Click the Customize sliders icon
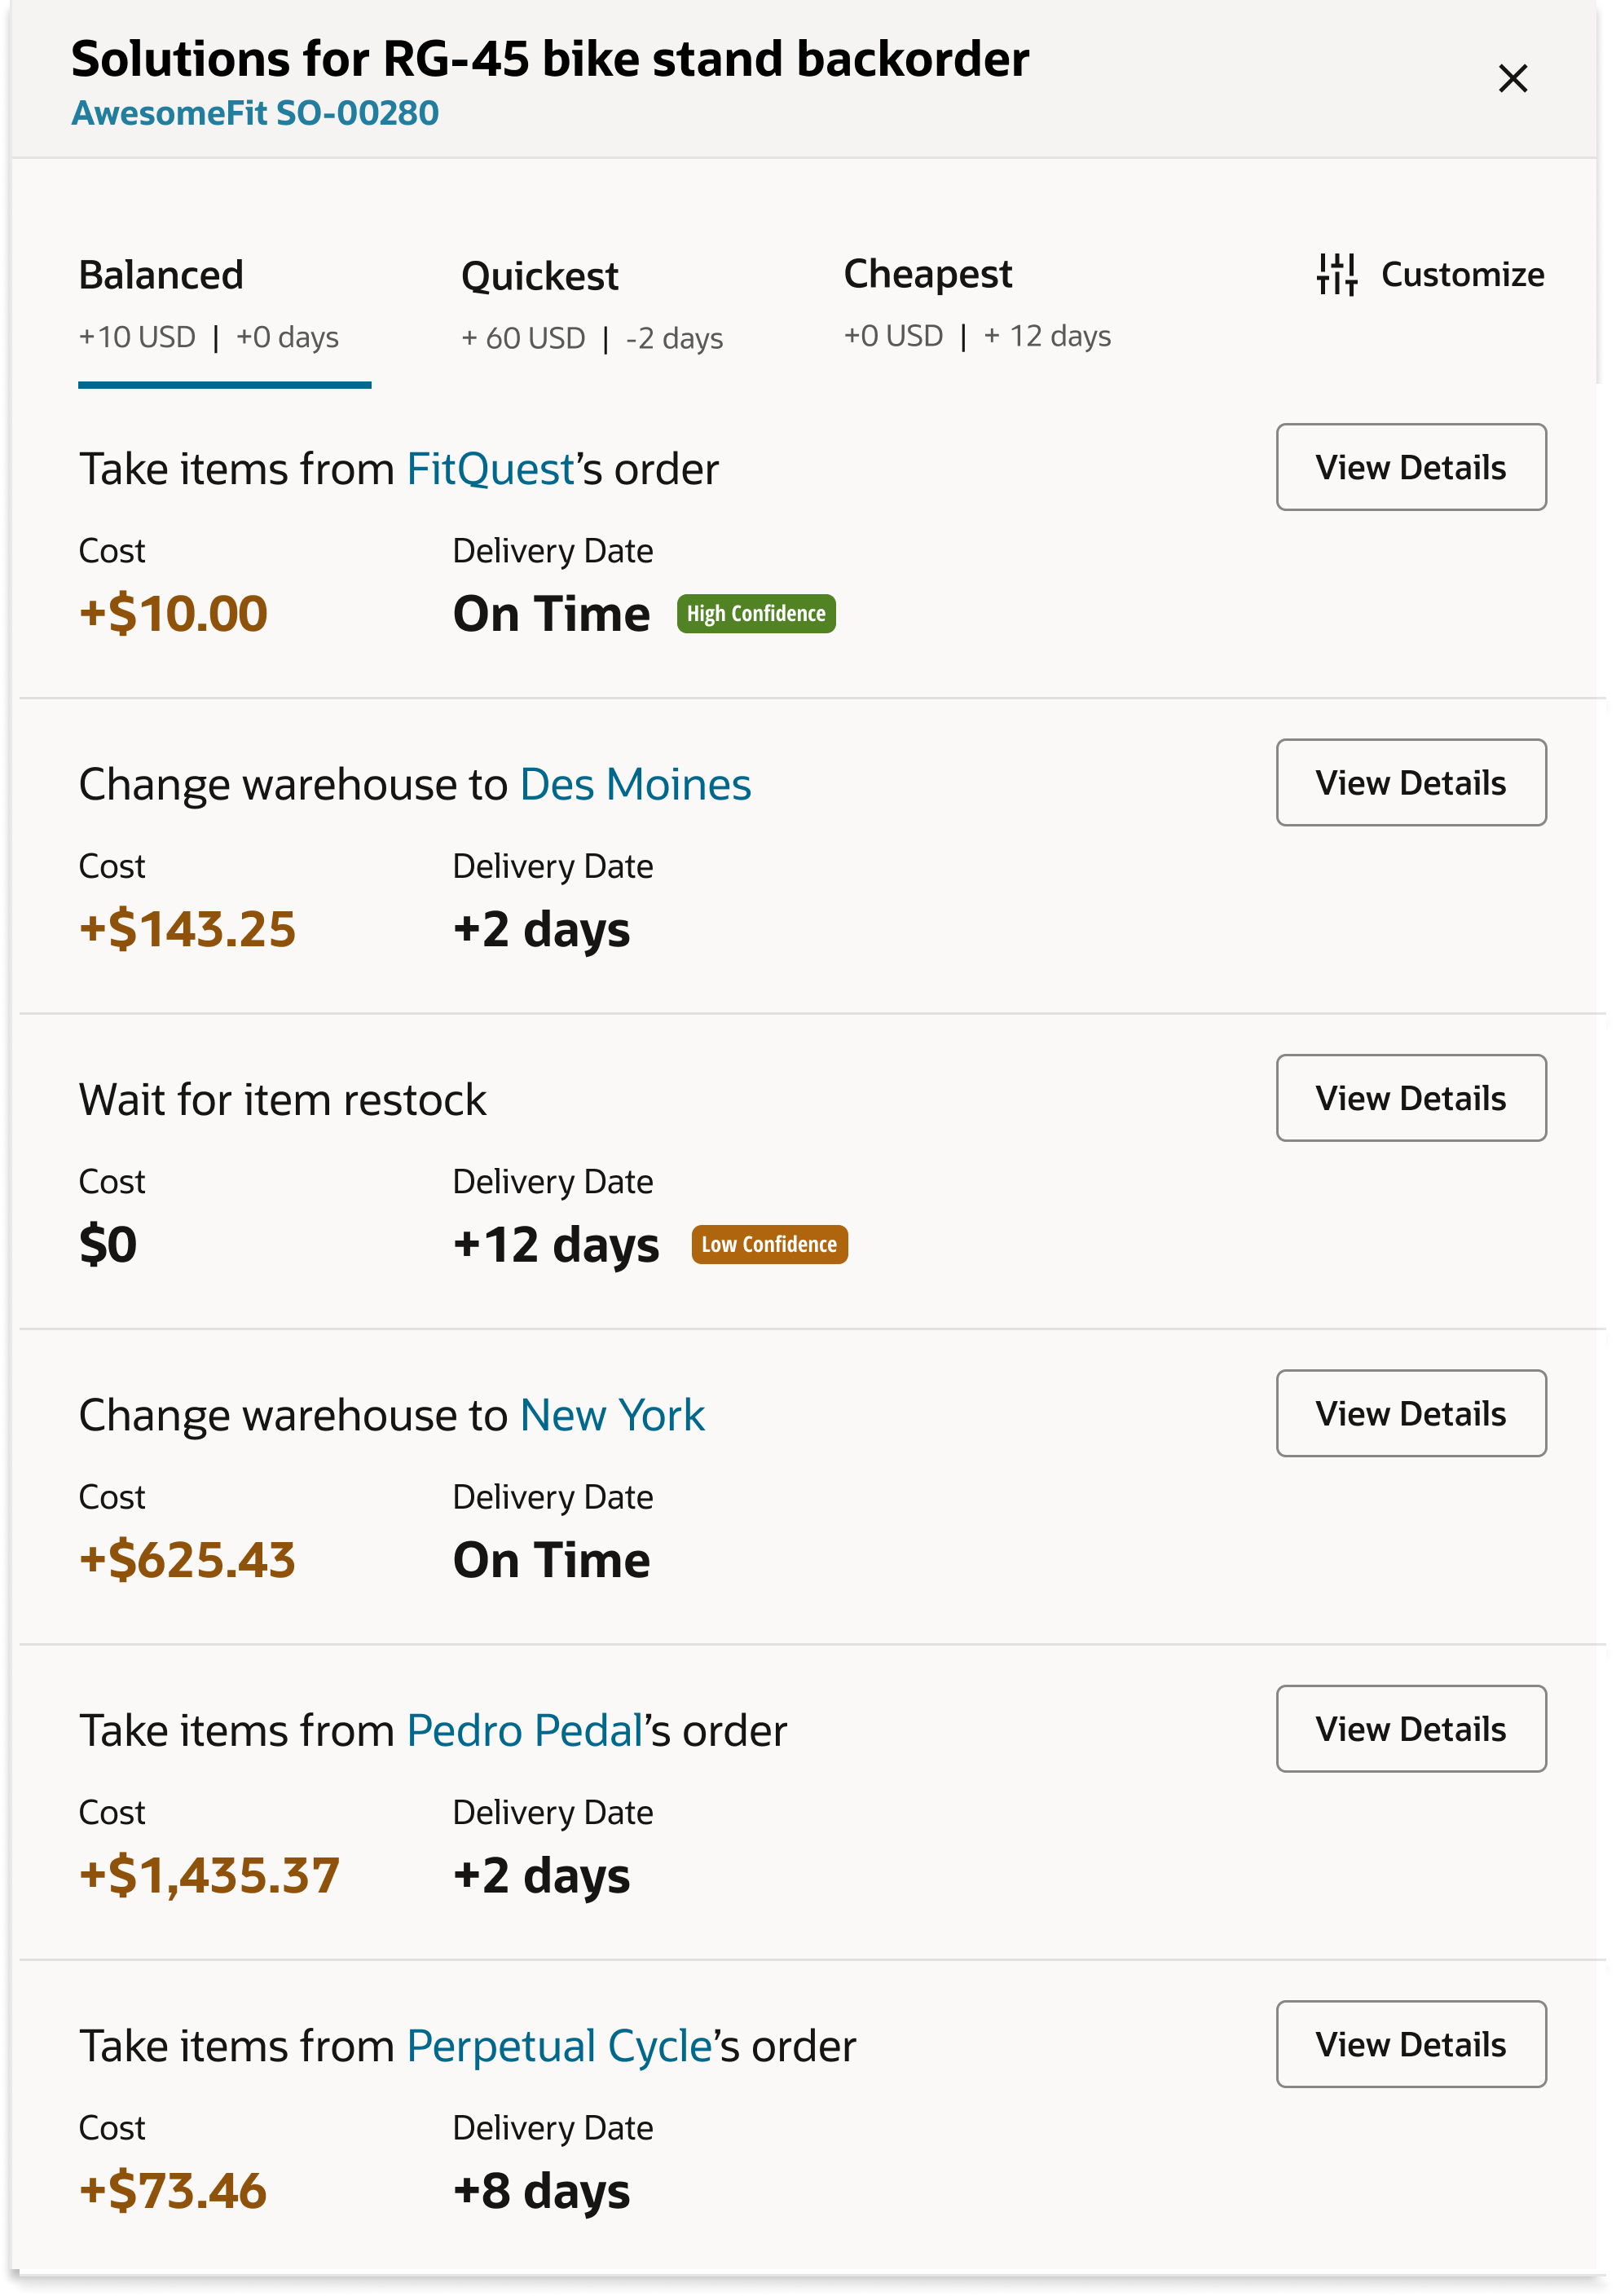This screenshot has width=1616, height=2296. coord(1337,274)
